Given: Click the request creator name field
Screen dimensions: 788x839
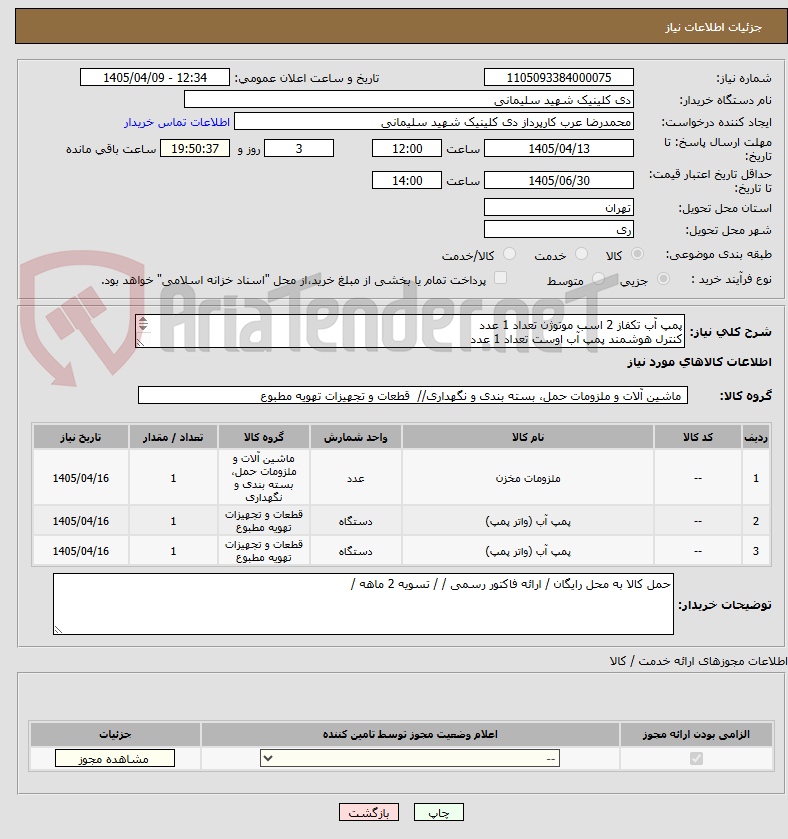Looking at the screenshot, I should point(434,121).
